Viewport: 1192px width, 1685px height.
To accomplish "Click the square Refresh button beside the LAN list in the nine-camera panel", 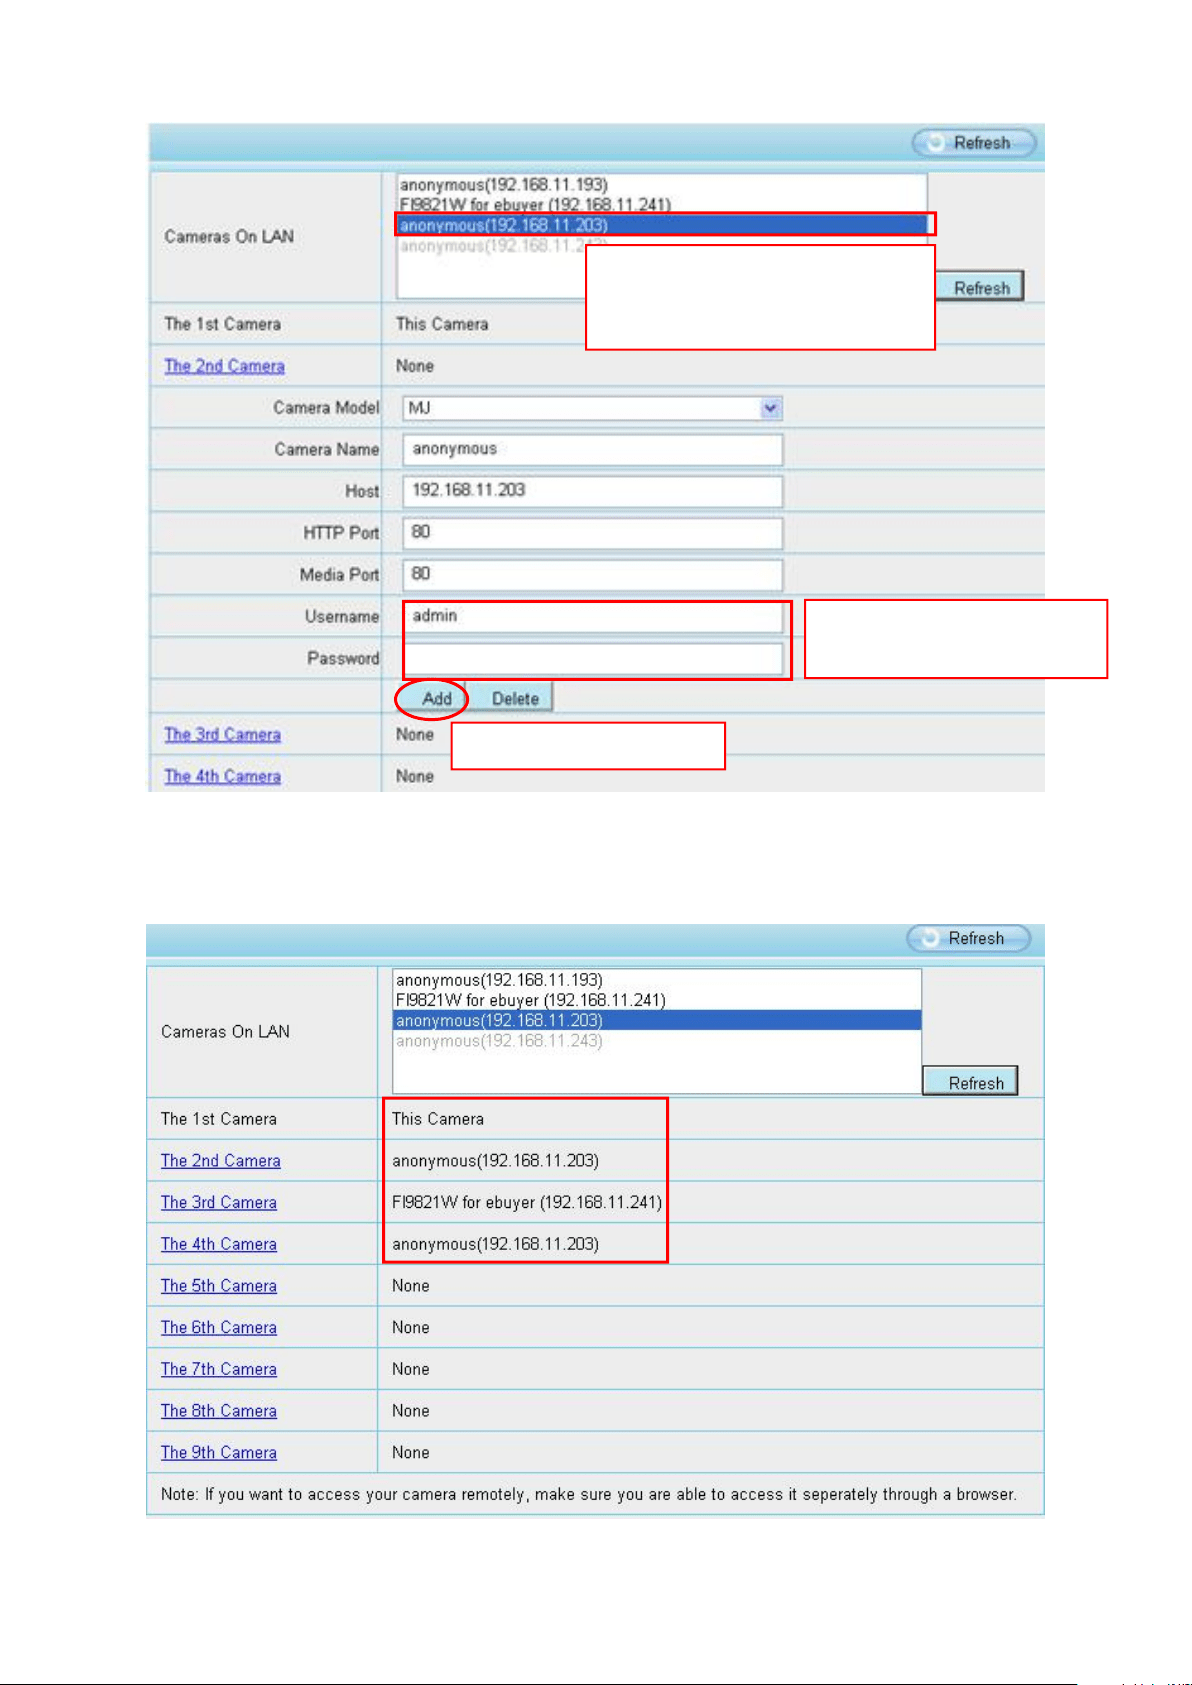I will (x=970, y=1082).
